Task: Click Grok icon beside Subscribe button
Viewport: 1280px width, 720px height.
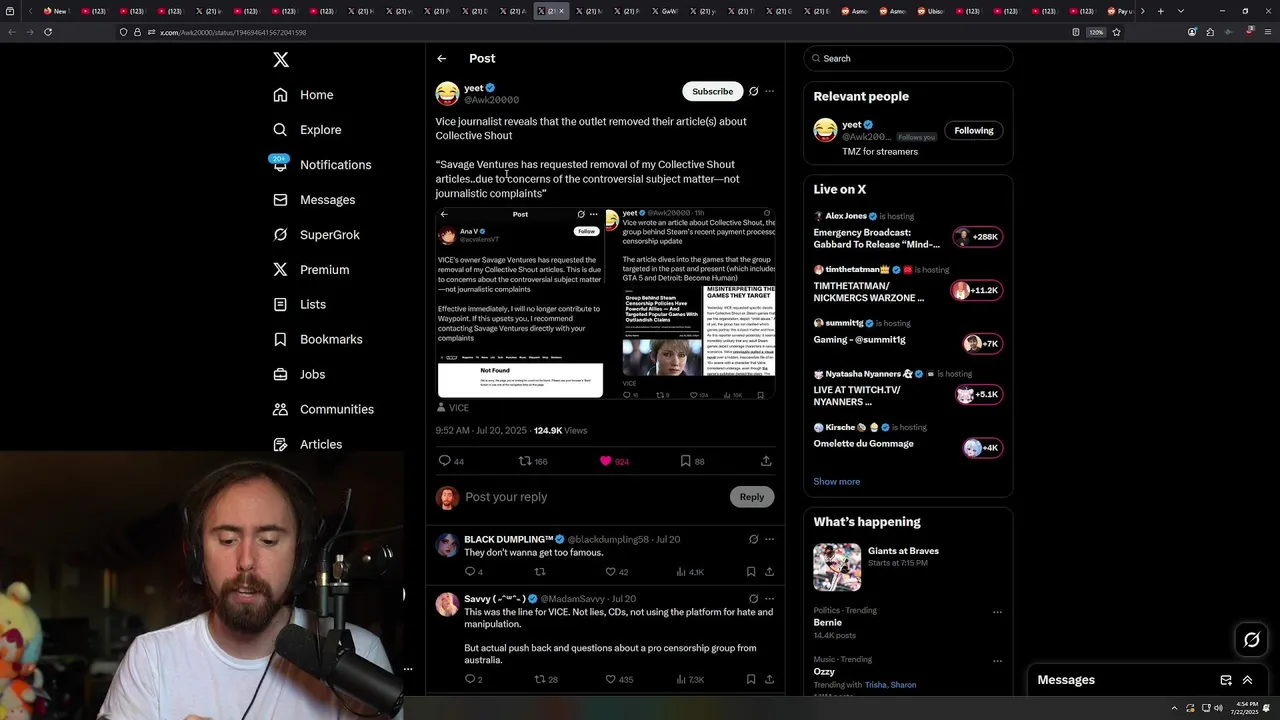Action: point(753,91)
